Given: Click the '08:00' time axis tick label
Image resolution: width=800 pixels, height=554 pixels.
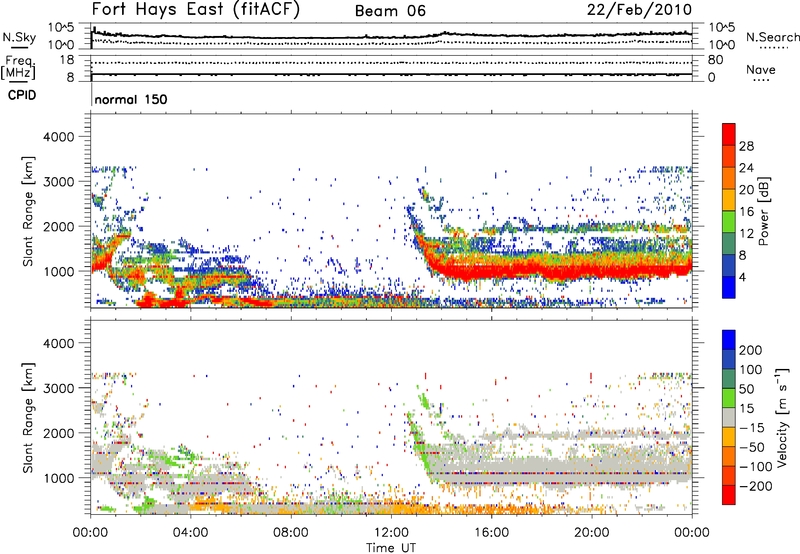Looking at the screenshot, I should click(x=291, y=533).
